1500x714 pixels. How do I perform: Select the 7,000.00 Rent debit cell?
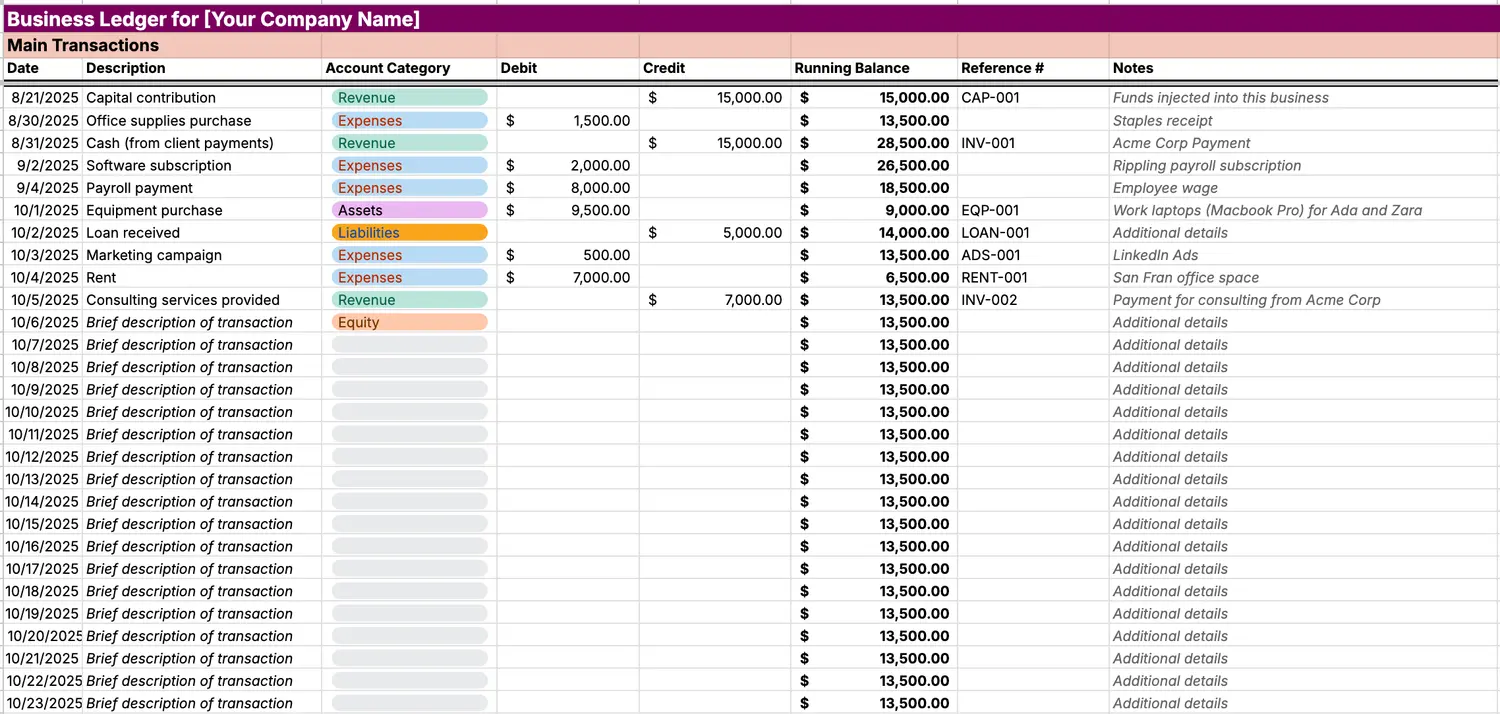tap(568, 277)
